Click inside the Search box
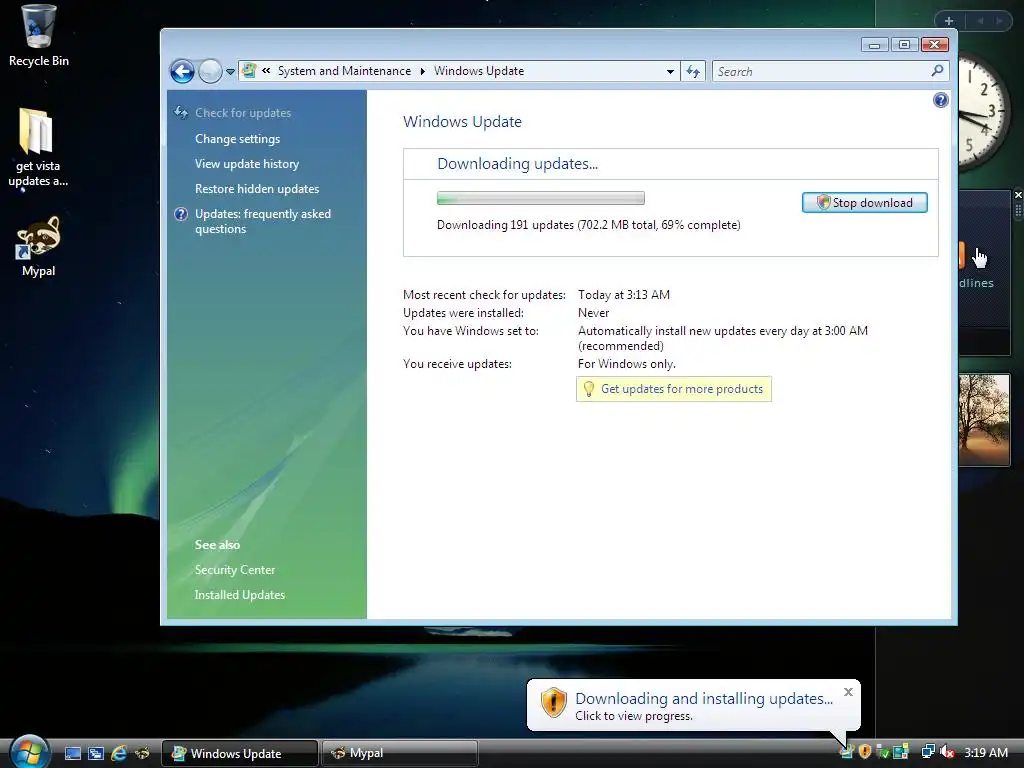The width and height of the screenshot is (1024, 768). 820,71
